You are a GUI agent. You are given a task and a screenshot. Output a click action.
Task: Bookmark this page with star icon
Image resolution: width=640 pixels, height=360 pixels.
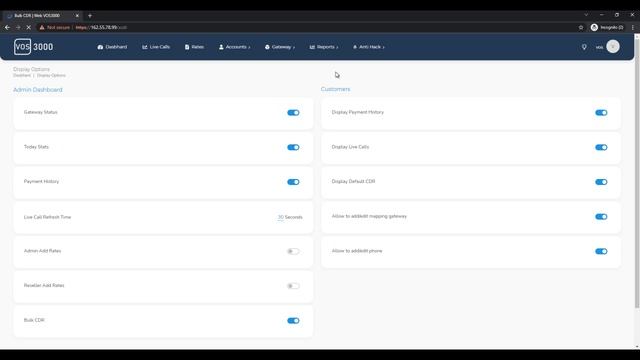click(581, 27)
